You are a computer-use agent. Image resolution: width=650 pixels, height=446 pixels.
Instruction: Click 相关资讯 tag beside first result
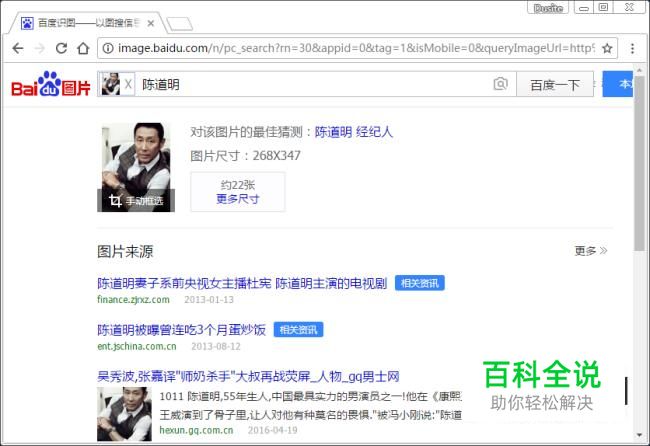[x=420, y=283]
